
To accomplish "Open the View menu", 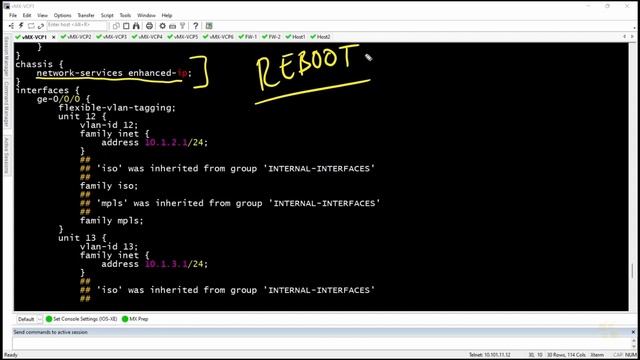I will click(42, 16).
